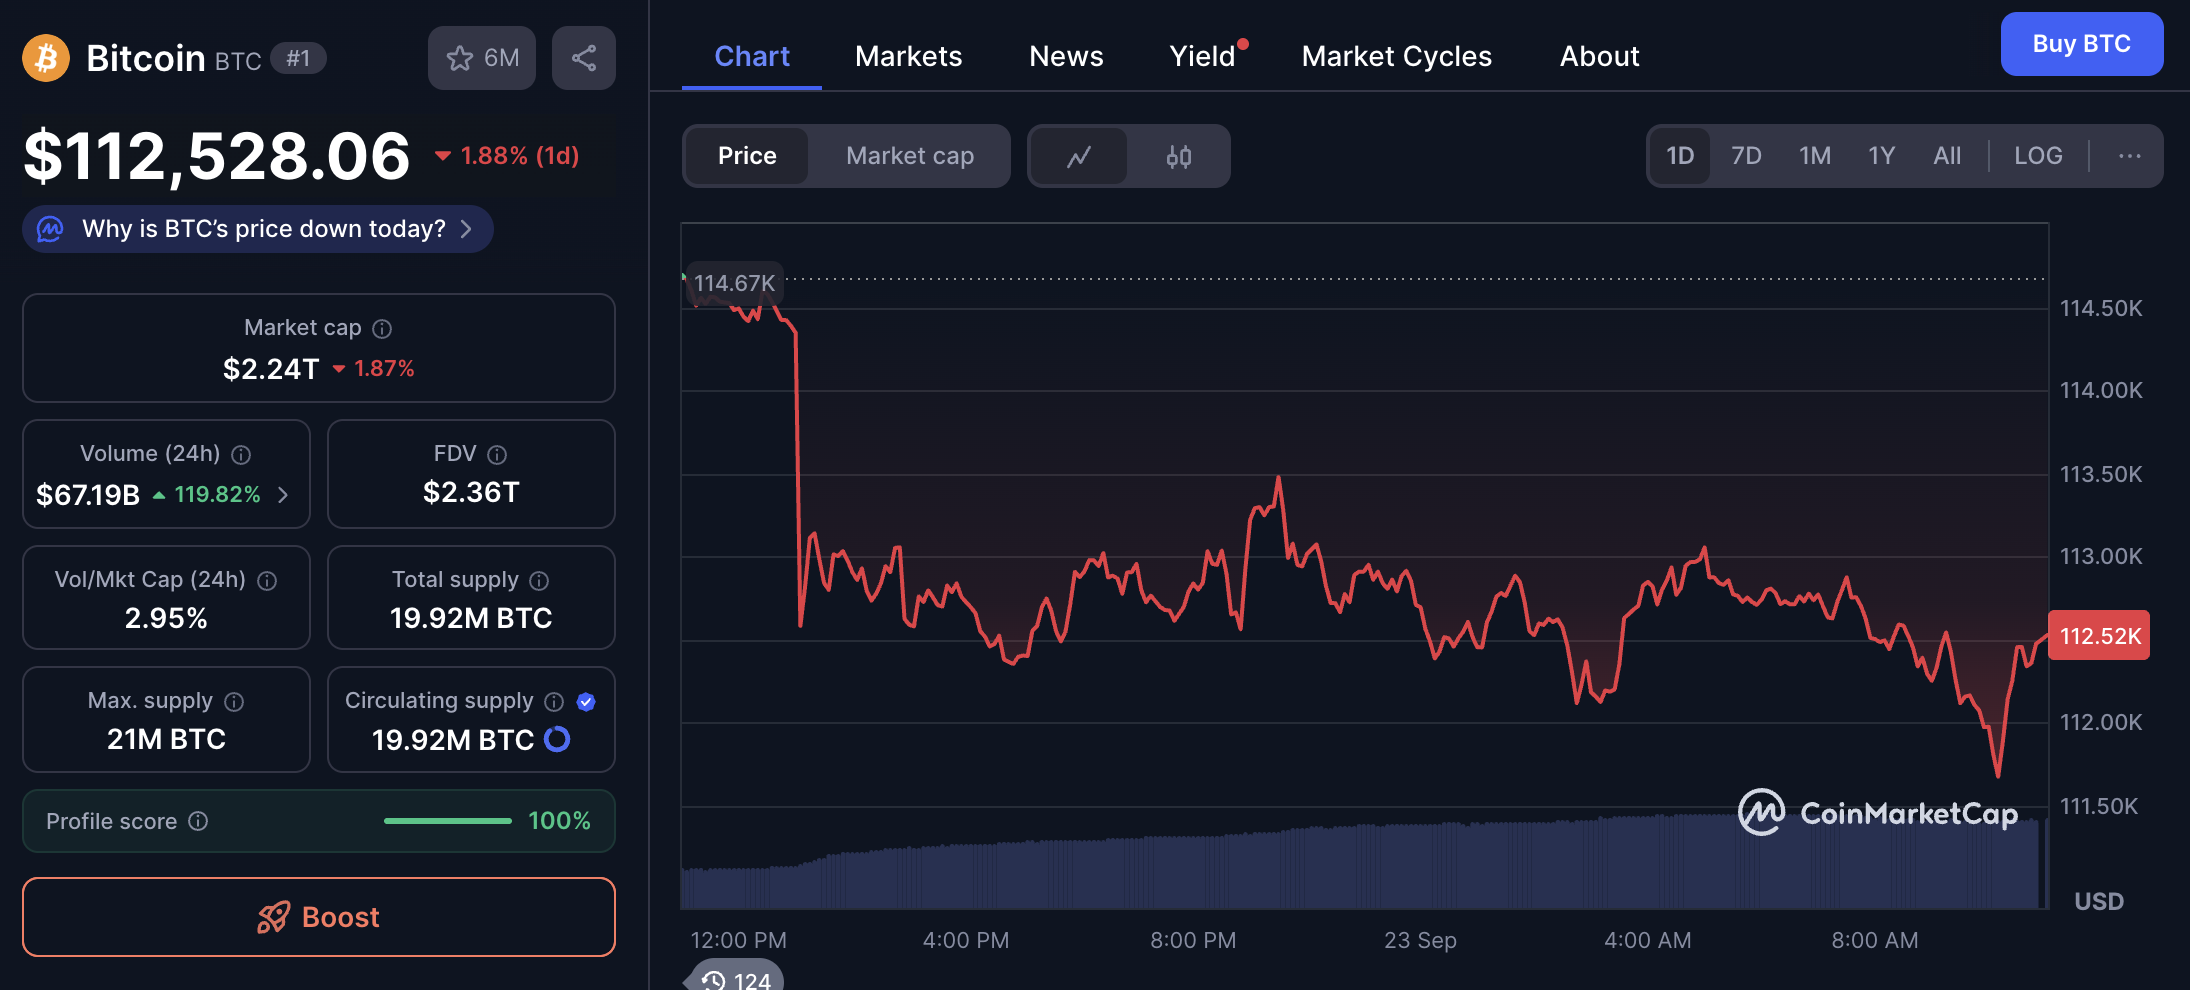Click the Max. supply info icon
Viewport: 2190px width, 990px height.
coord(234,702)
